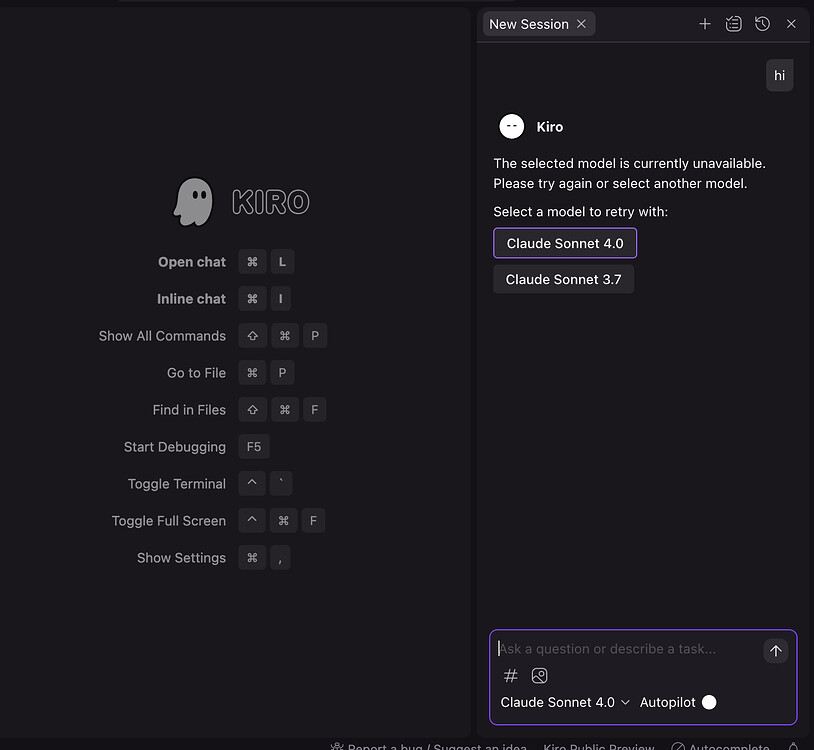
Task: Click the Kiro avatar icon in chat
Action: [511, 127]
